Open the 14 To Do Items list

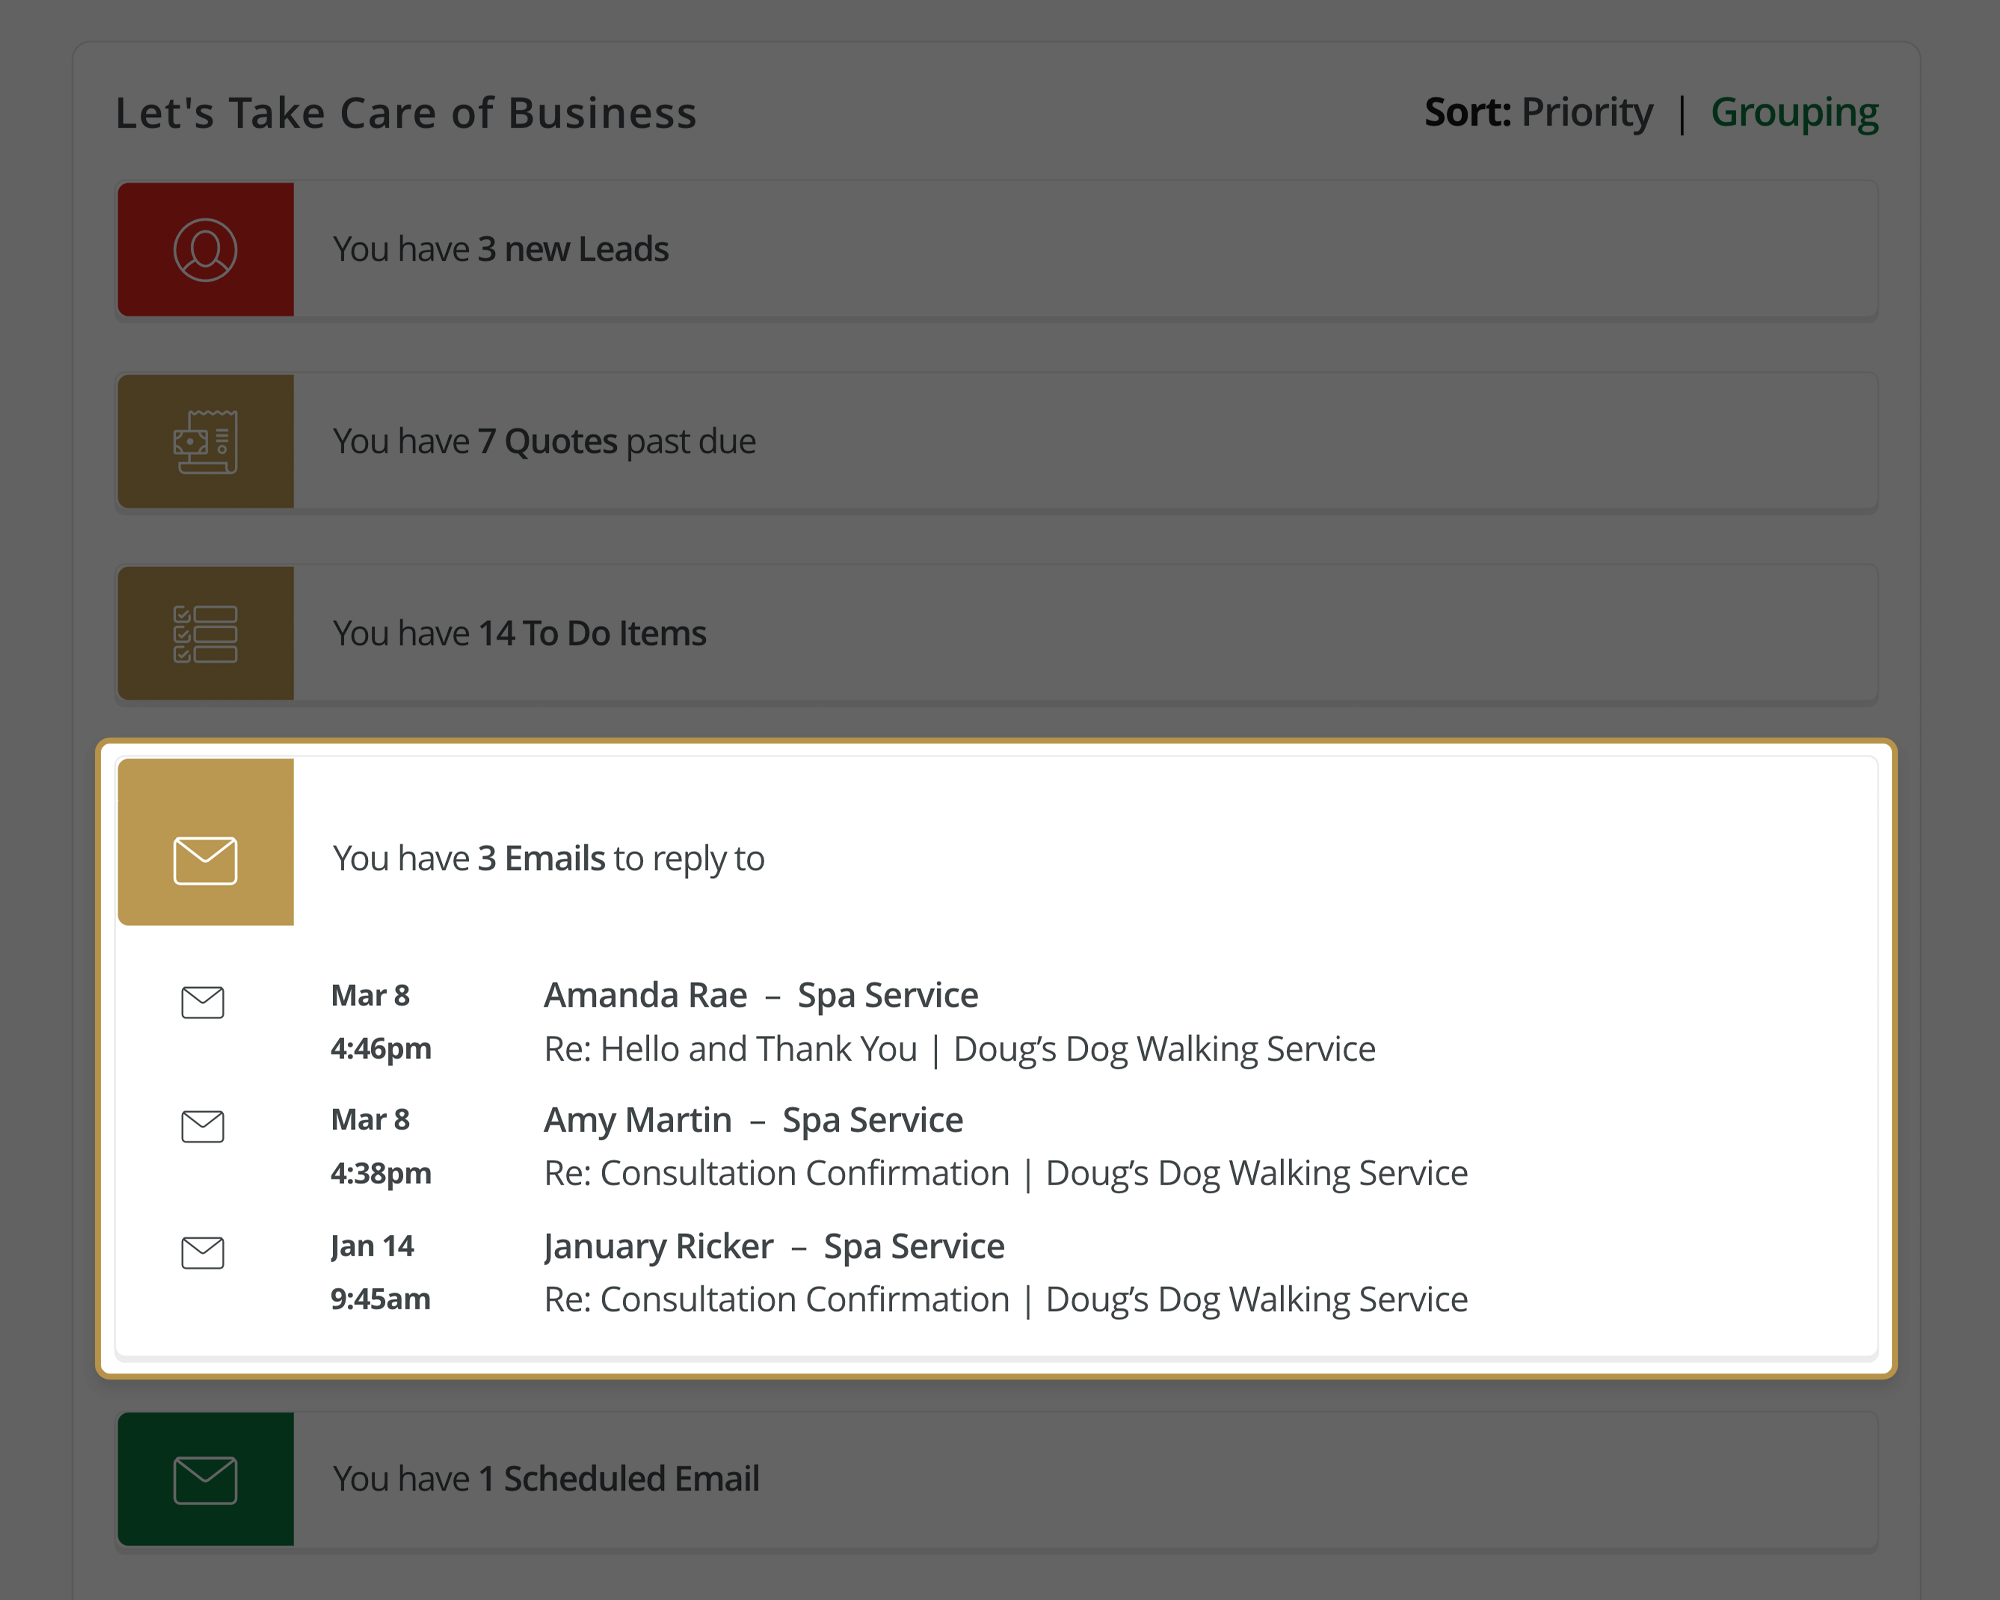click(900, 633)
